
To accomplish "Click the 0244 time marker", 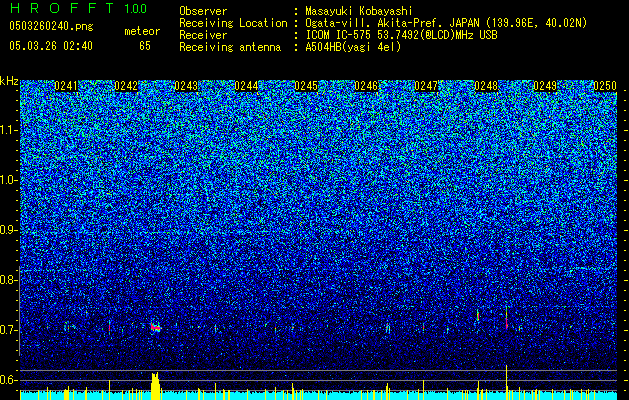I will coord(246,86).
